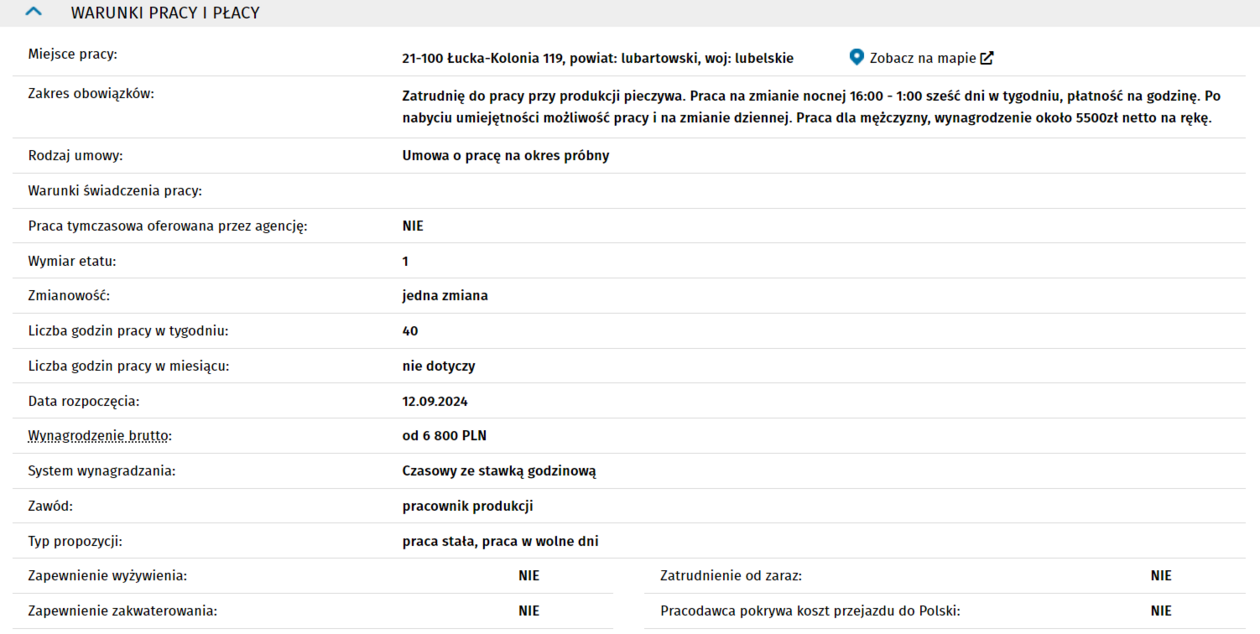
Task: Click the praca stała, praca w wolne dni value
Action: coord(500,541)
